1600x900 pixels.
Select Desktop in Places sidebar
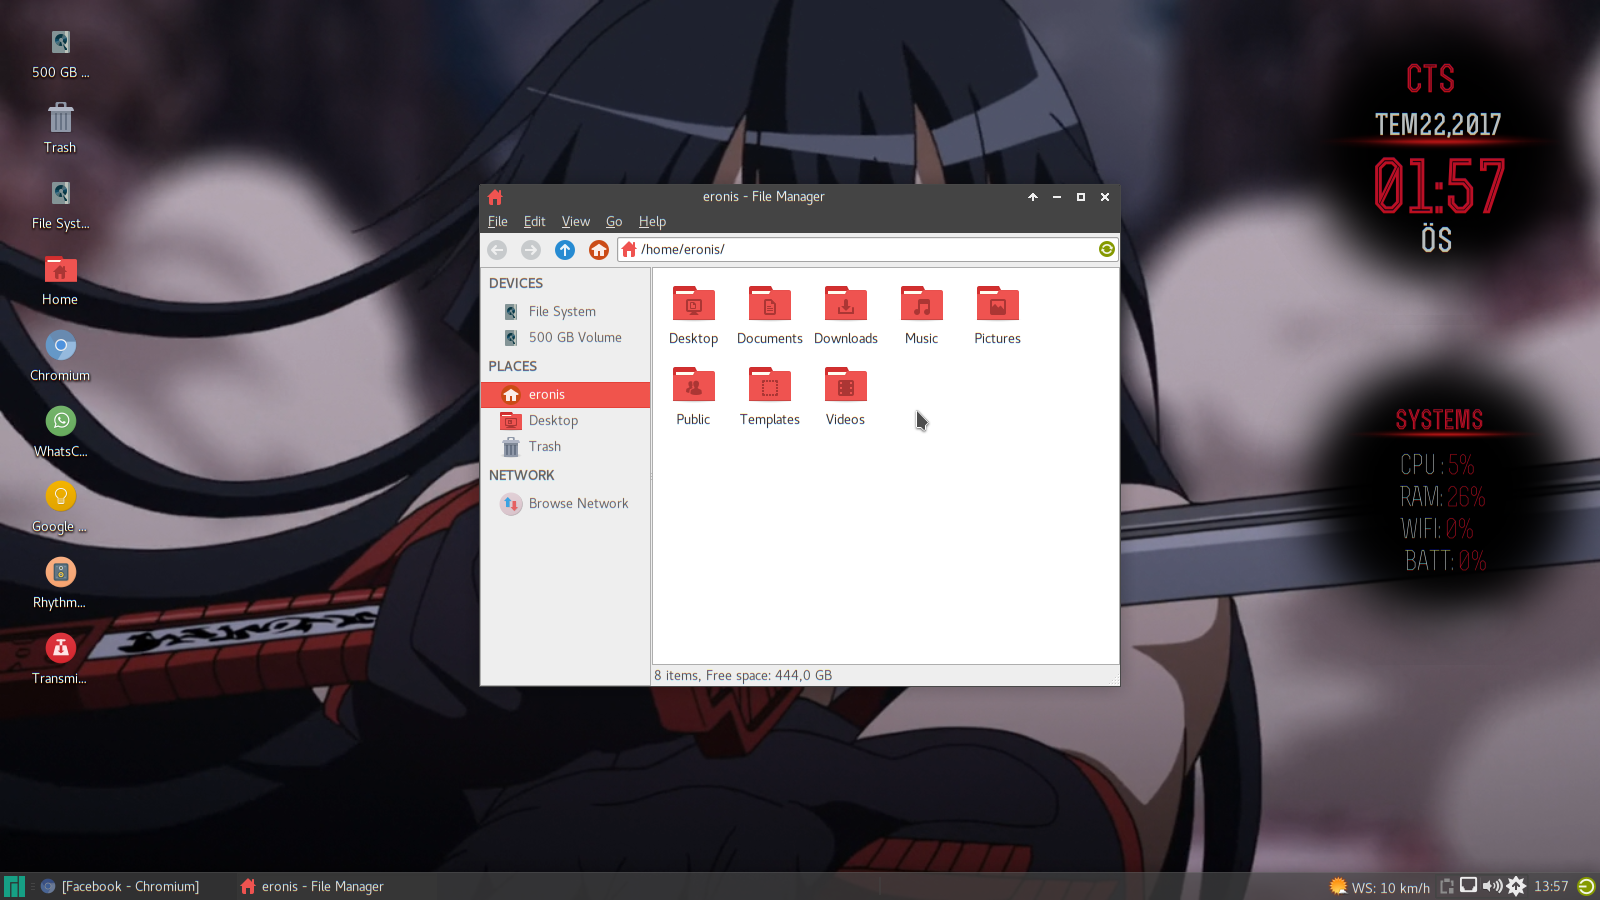(565, 421)
